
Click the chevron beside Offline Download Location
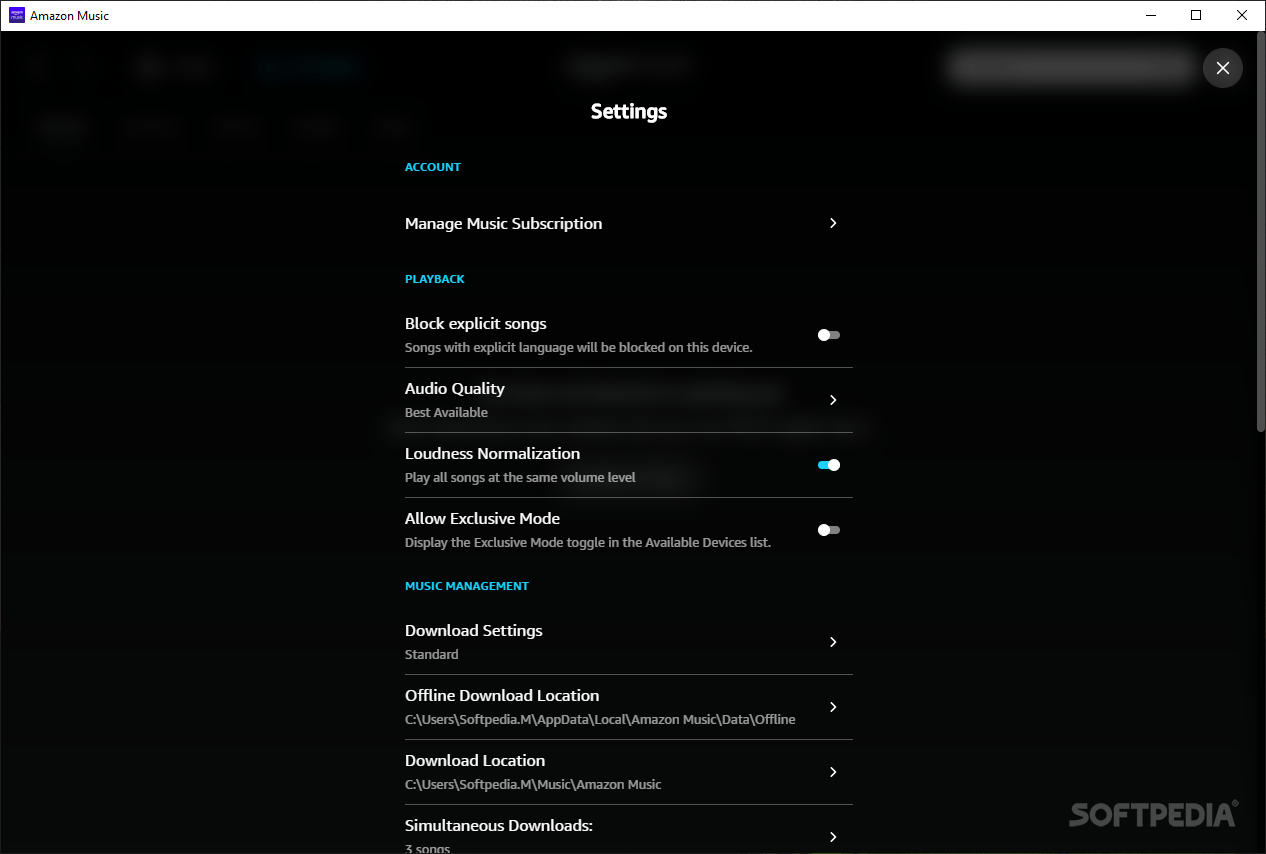click(833, 707)
